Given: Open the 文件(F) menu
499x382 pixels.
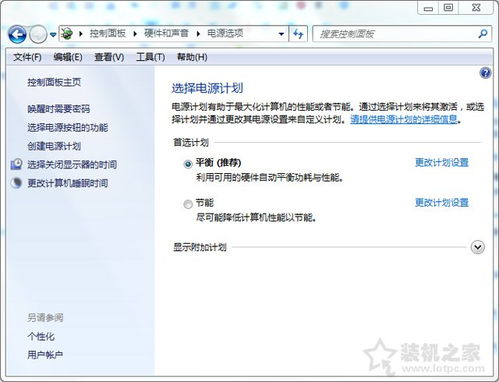Looking at the screenshot, I should coord(27,57).
